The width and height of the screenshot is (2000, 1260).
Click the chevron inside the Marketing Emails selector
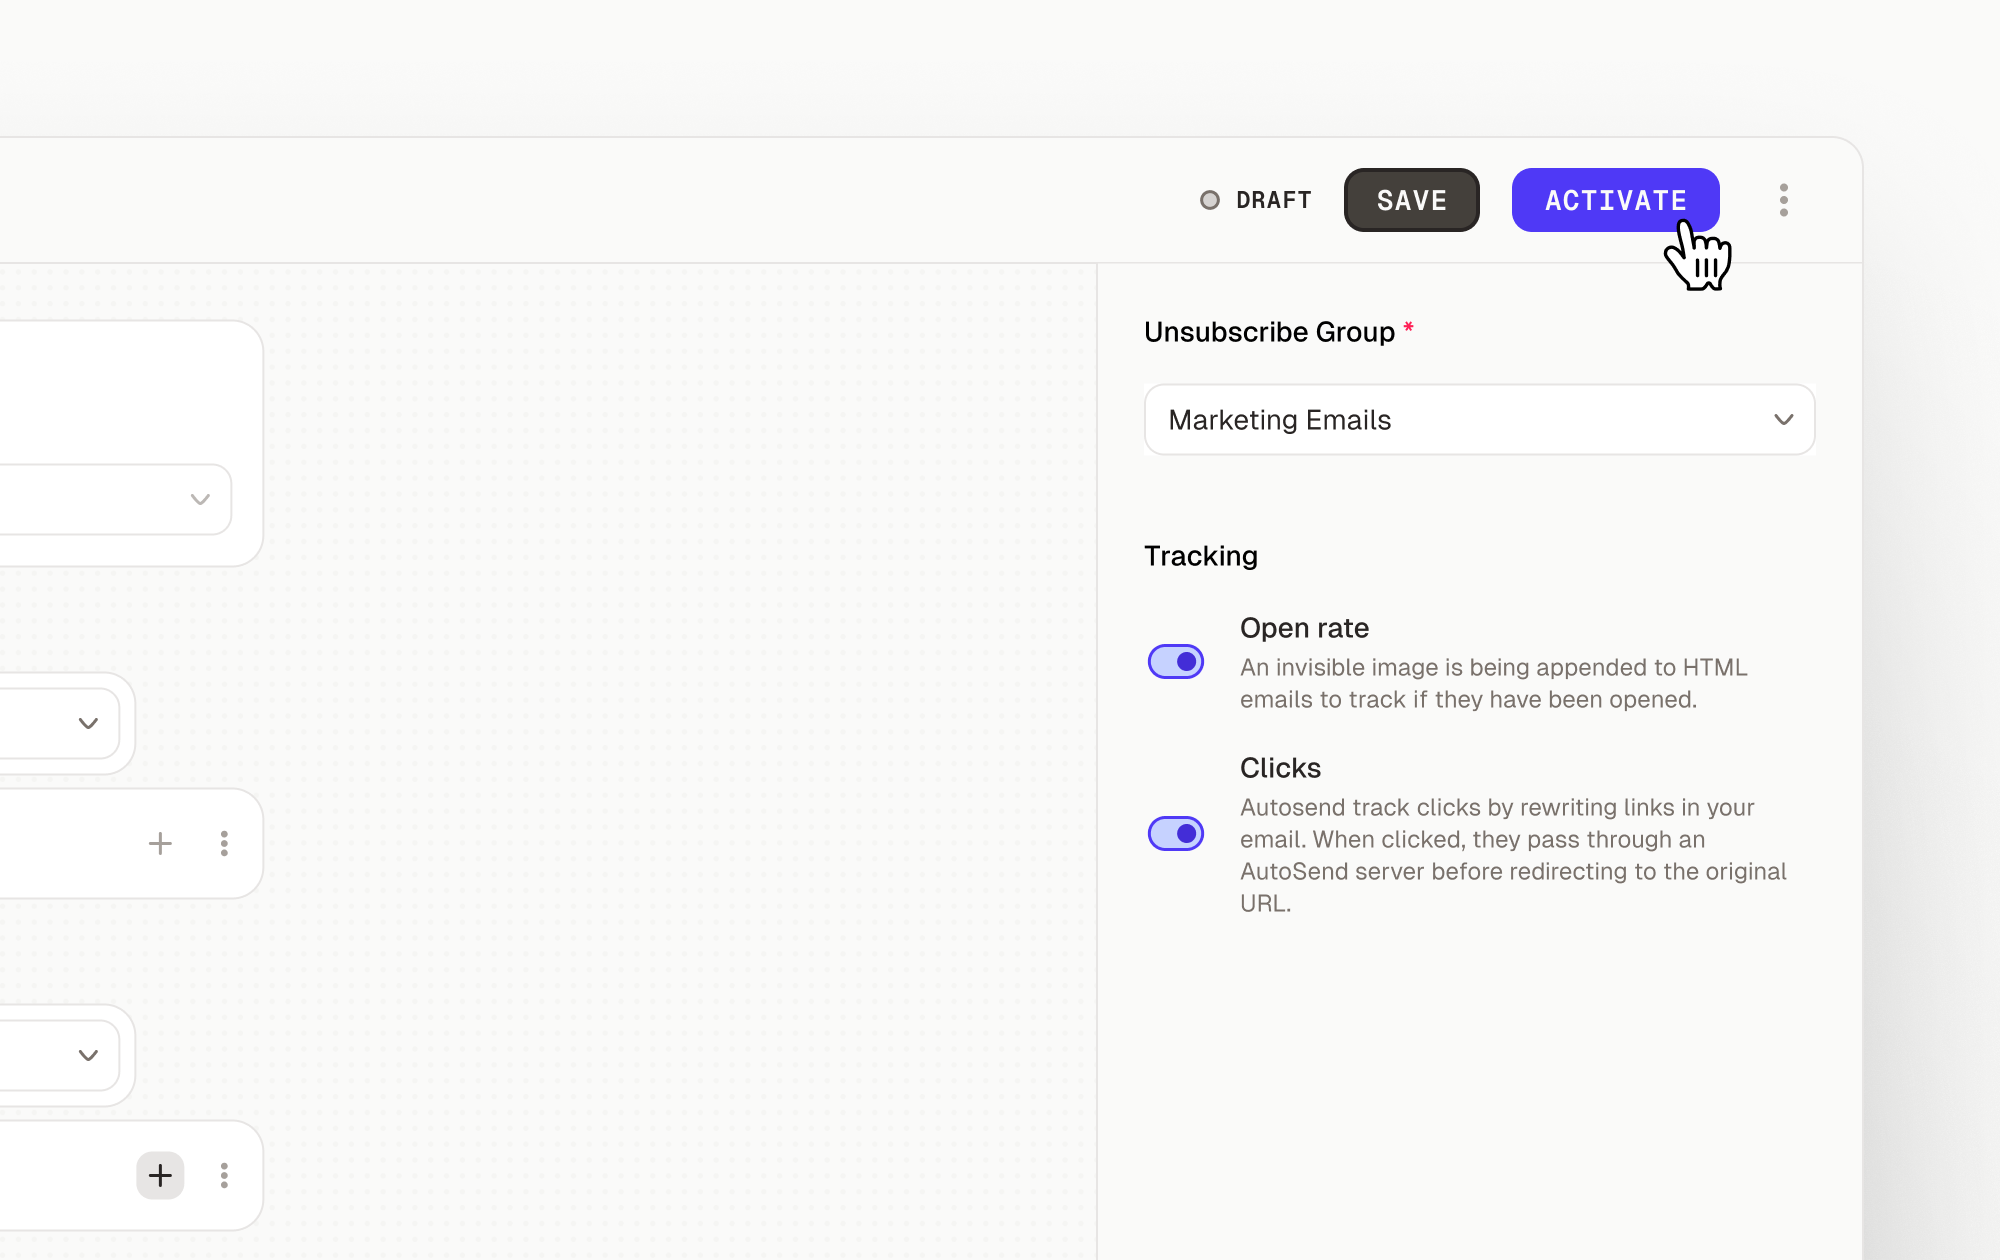pos(1784,420)
